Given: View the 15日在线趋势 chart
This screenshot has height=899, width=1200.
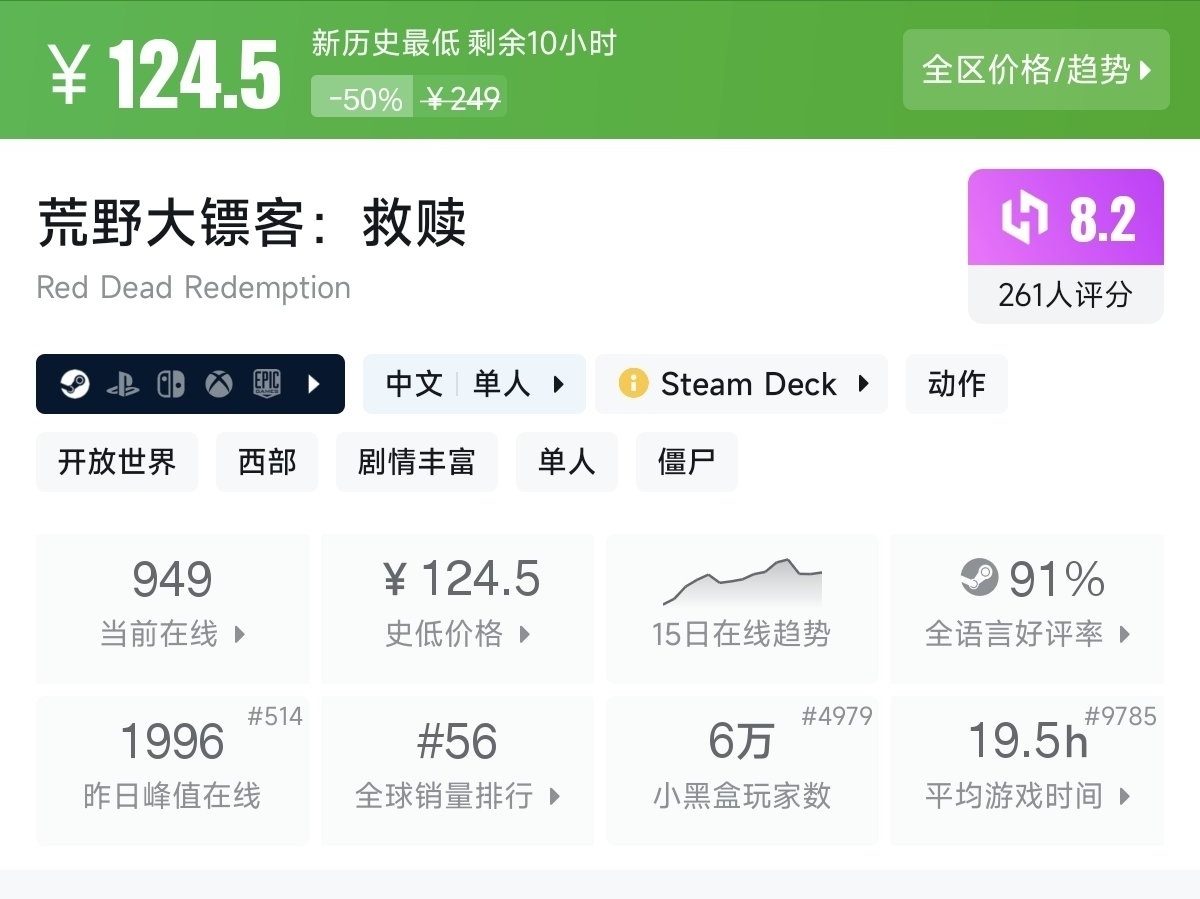Looking at the screenshot, I should (742, 608).
